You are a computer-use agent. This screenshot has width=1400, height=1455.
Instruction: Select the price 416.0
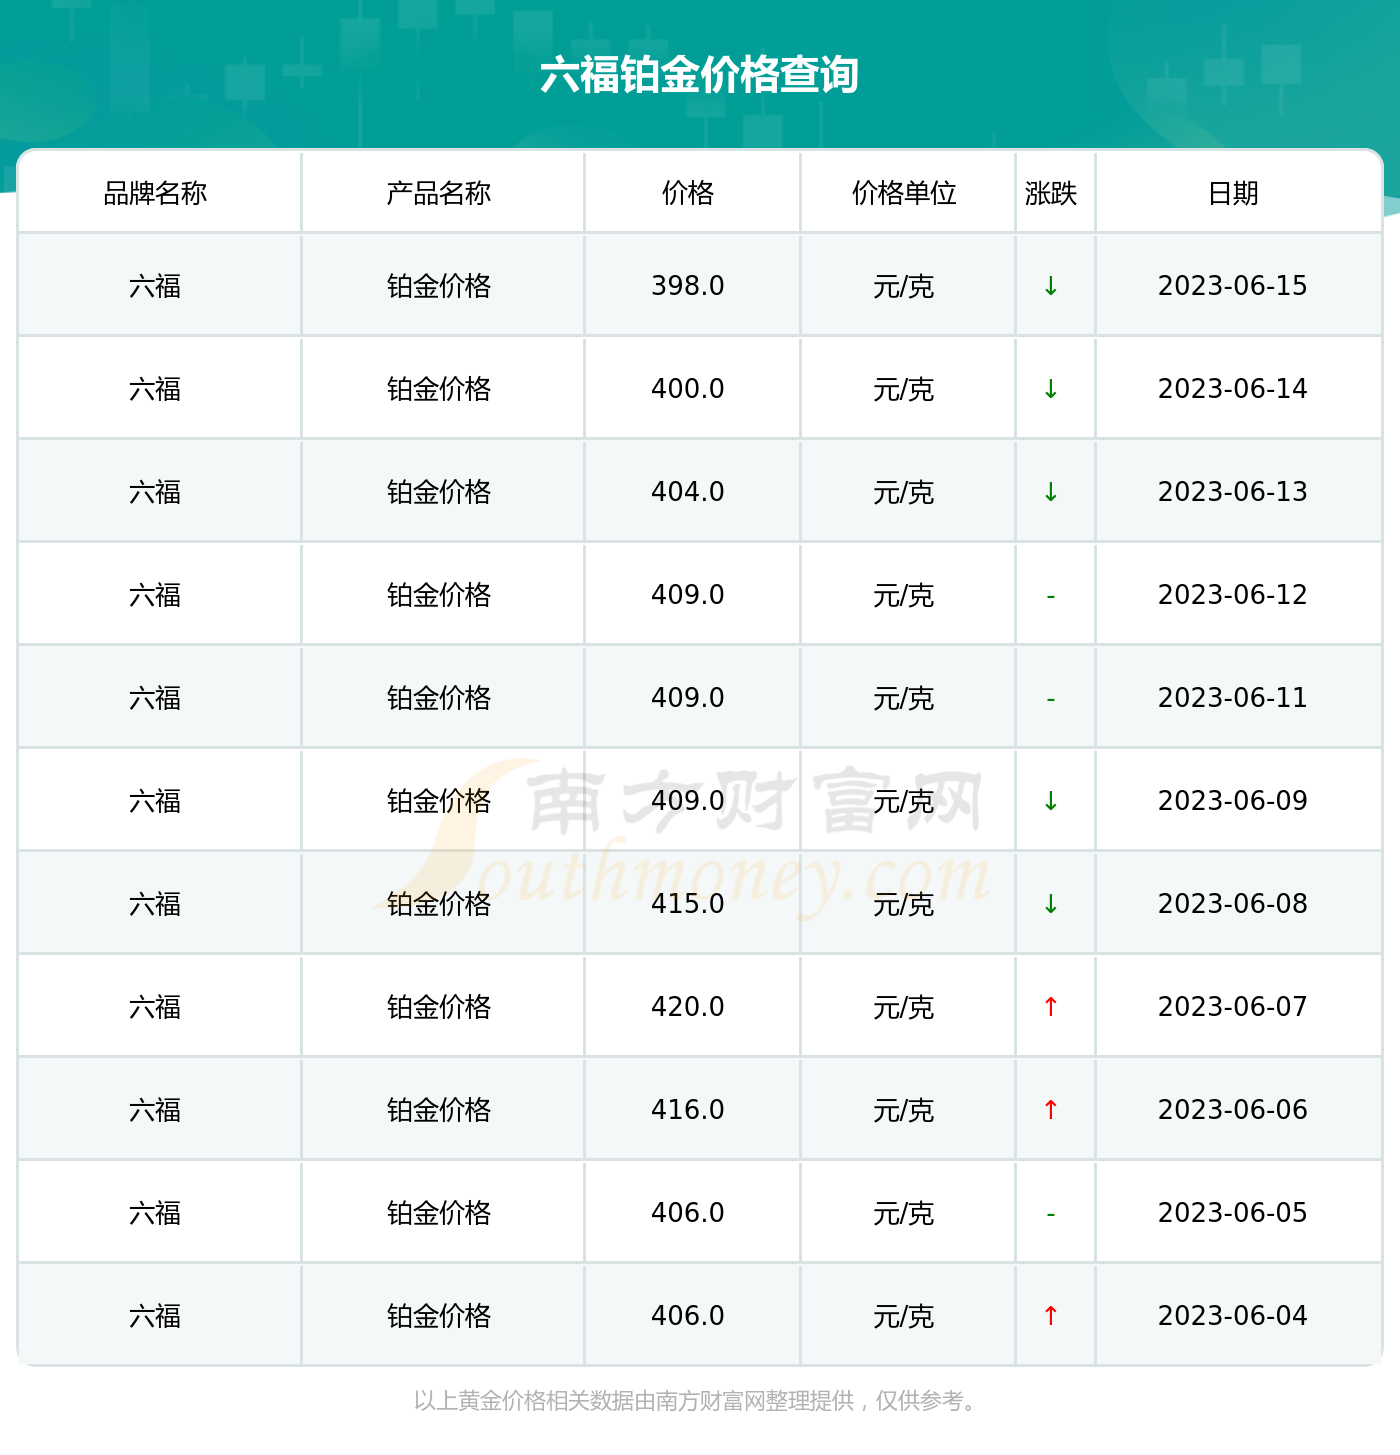pos(688,1110)
